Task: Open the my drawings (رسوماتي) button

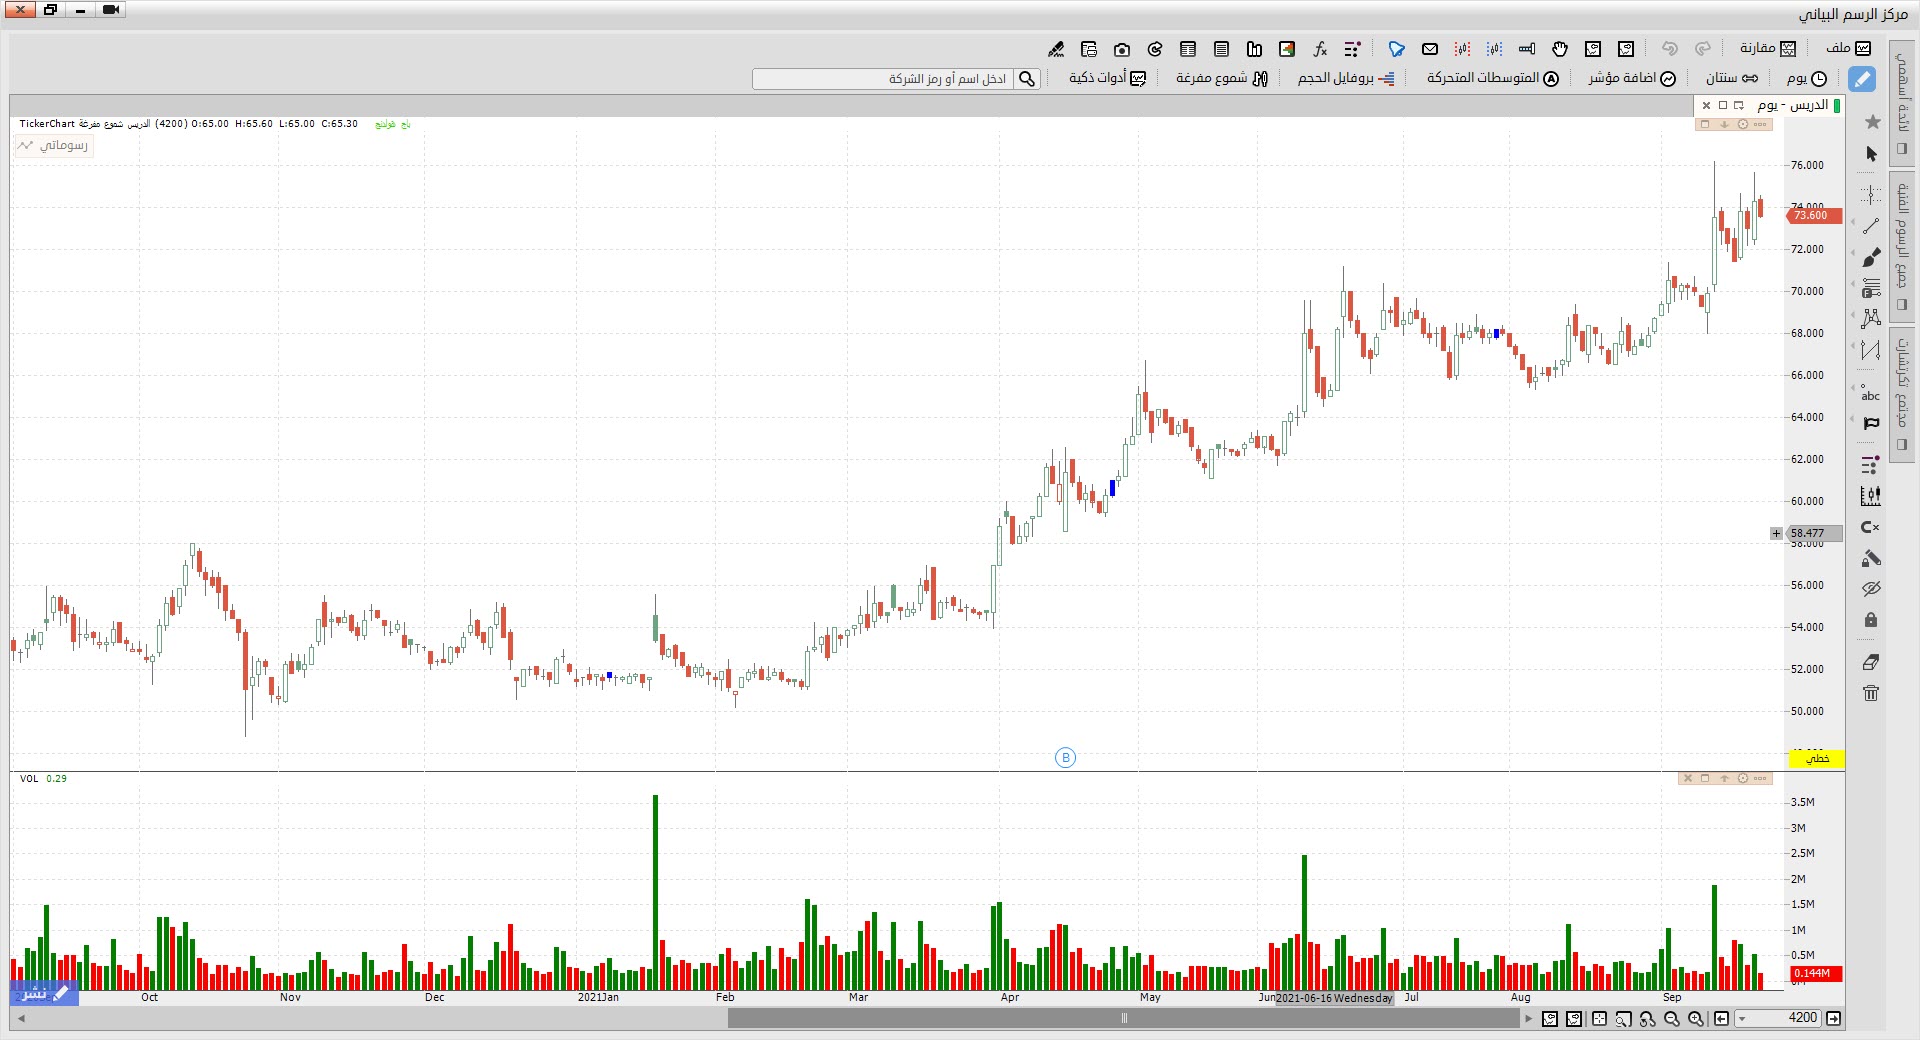Action: 54,146
